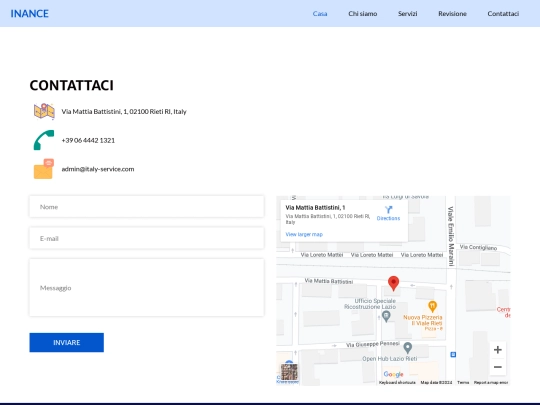Viewport: 540px width, 405px height.
Task: Click the Directions icon in the map card
Action: (x=388, y=210)
